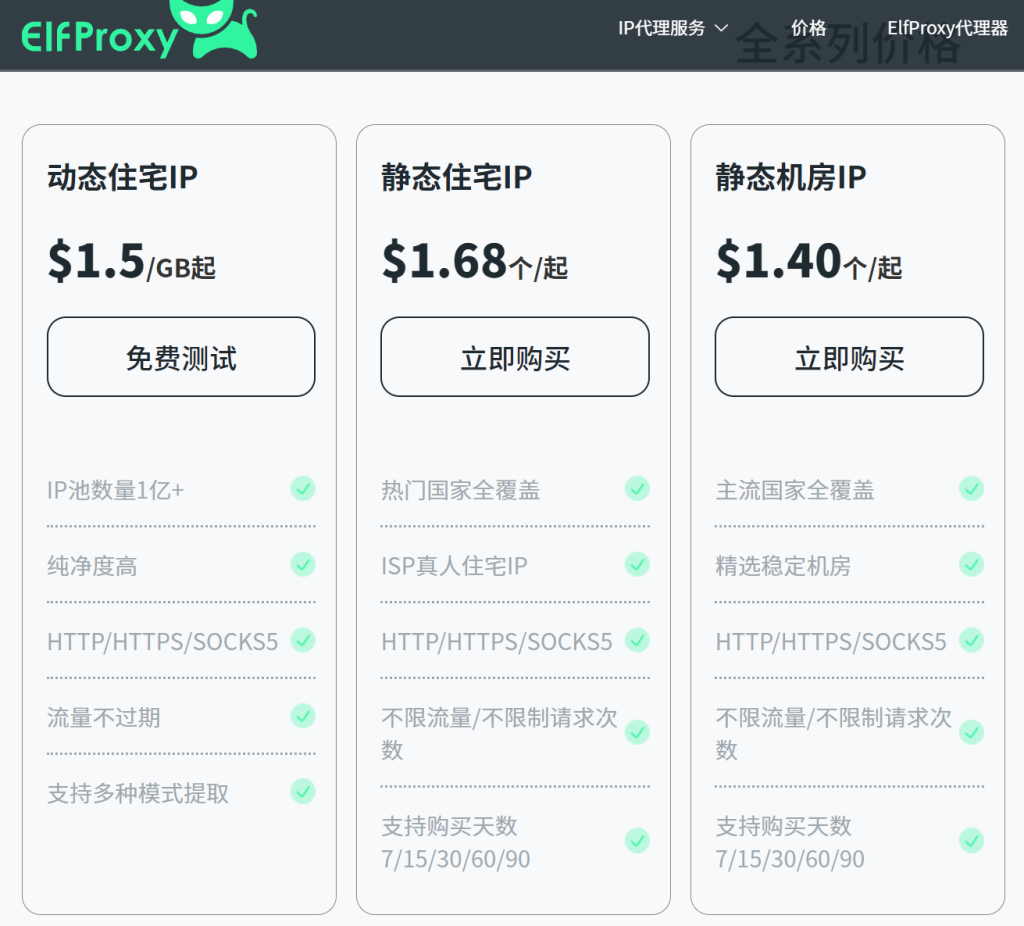The height and width of the screenshot is (926, 1024).
Task: Click the ElfProxy logo
Action: coord(139,30)
